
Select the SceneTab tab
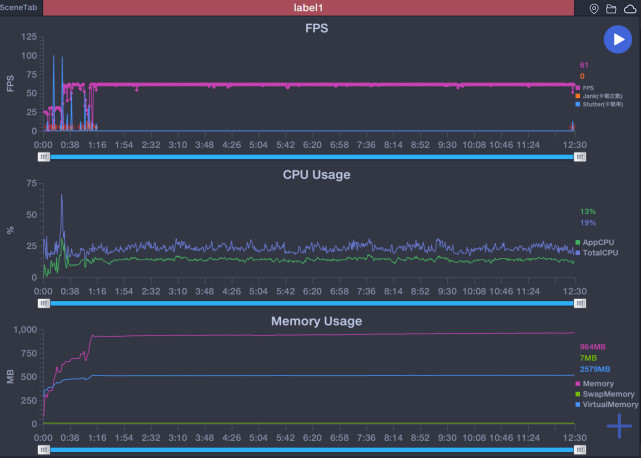[19, 7]
